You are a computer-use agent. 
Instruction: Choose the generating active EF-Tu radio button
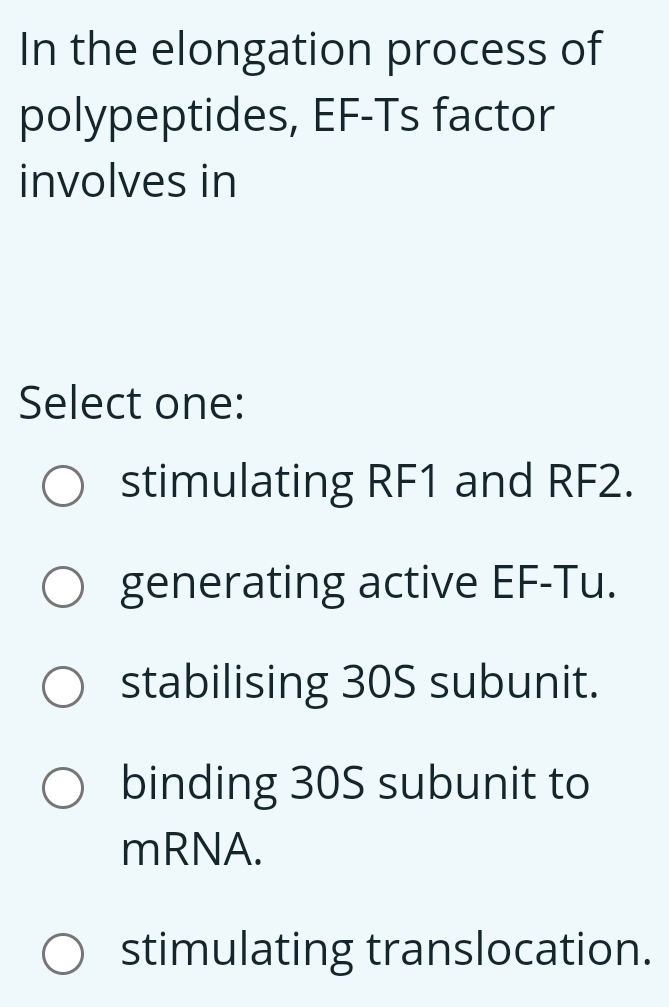(63, 587)
